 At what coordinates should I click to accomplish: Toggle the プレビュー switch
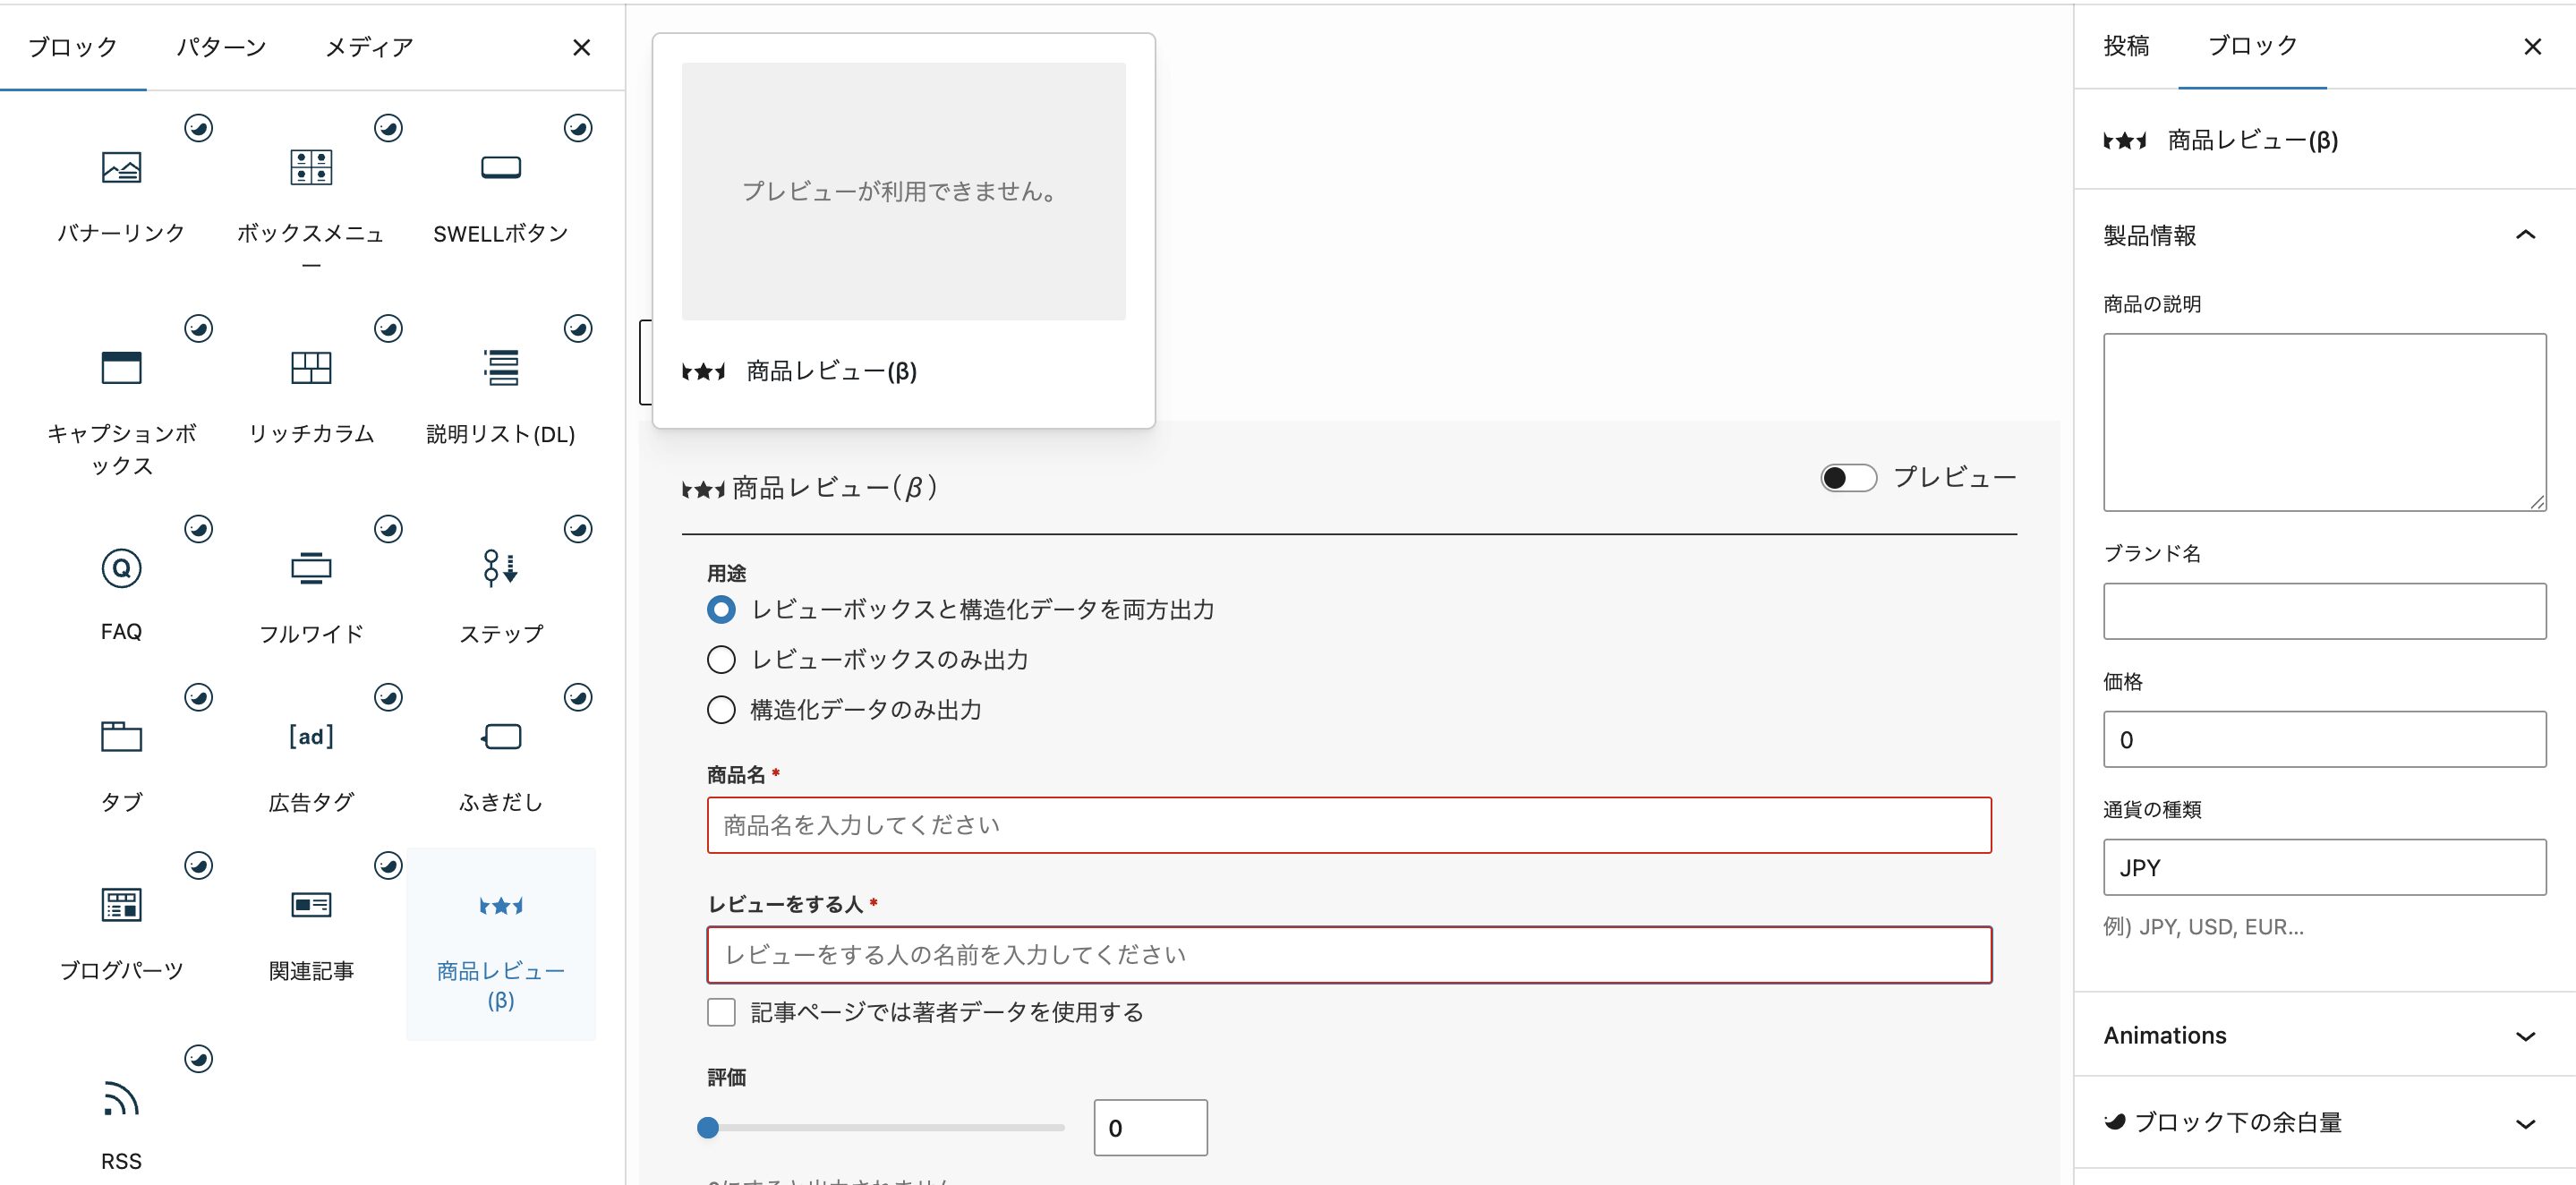(1847, 478)
